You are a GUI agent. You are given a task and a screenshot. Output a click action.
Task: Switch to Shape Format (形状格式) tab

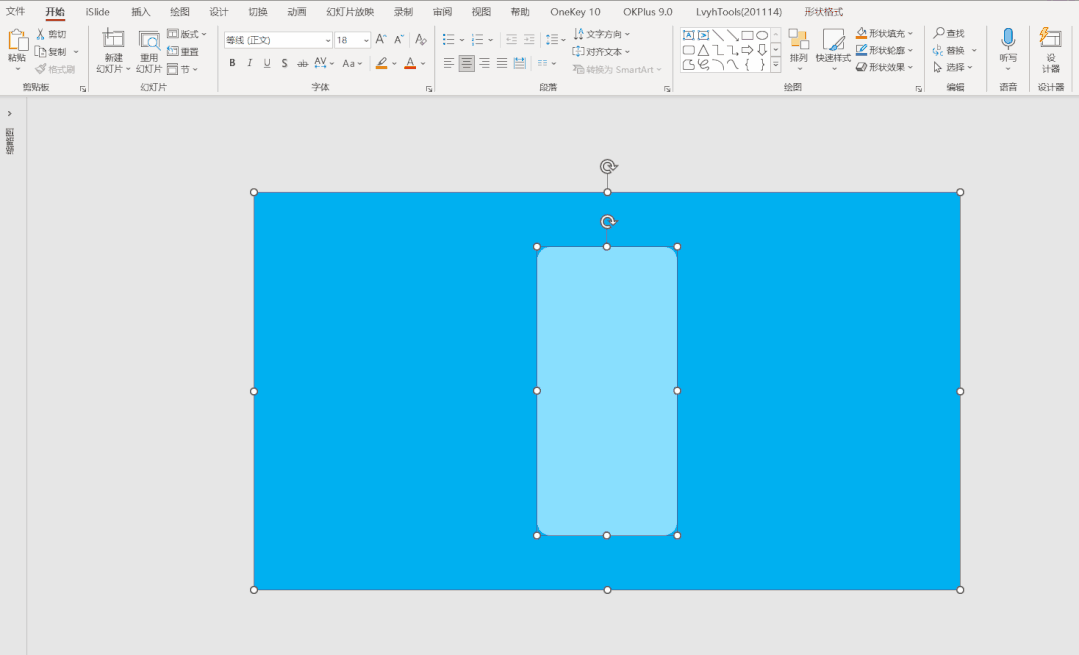point(824,12)
